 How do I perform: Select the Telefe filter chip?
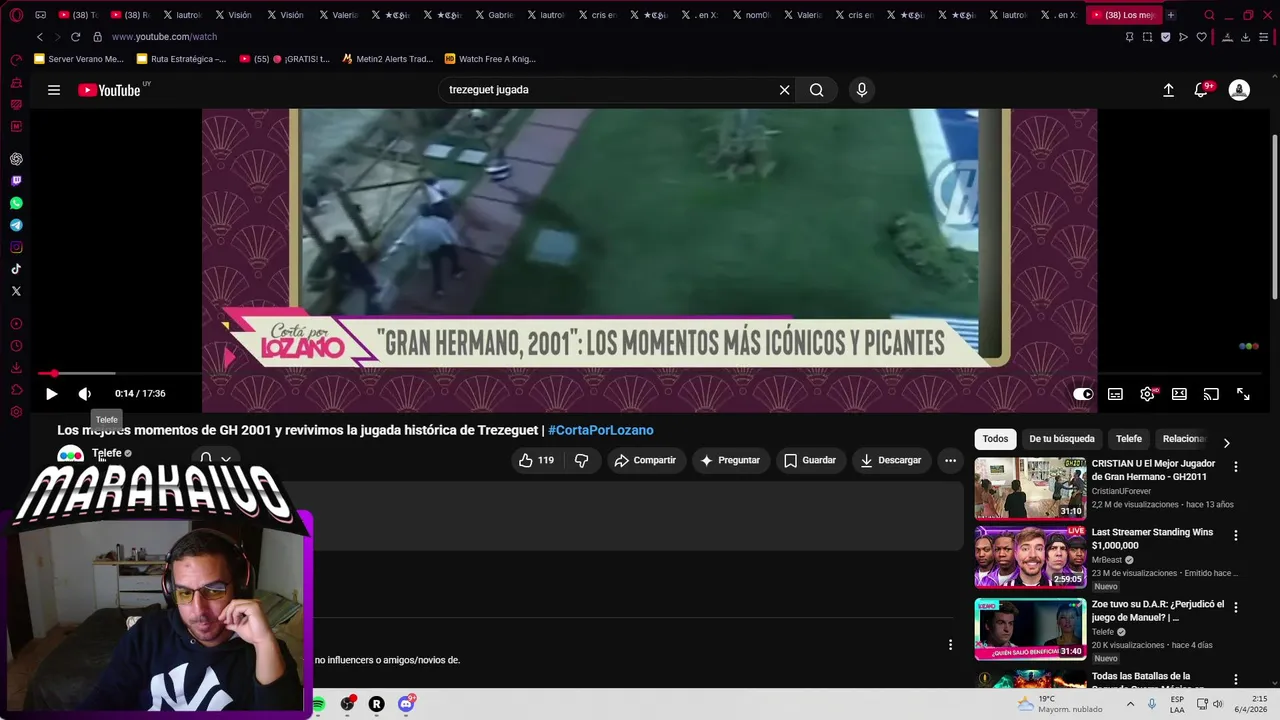(x=1129, y=439)
